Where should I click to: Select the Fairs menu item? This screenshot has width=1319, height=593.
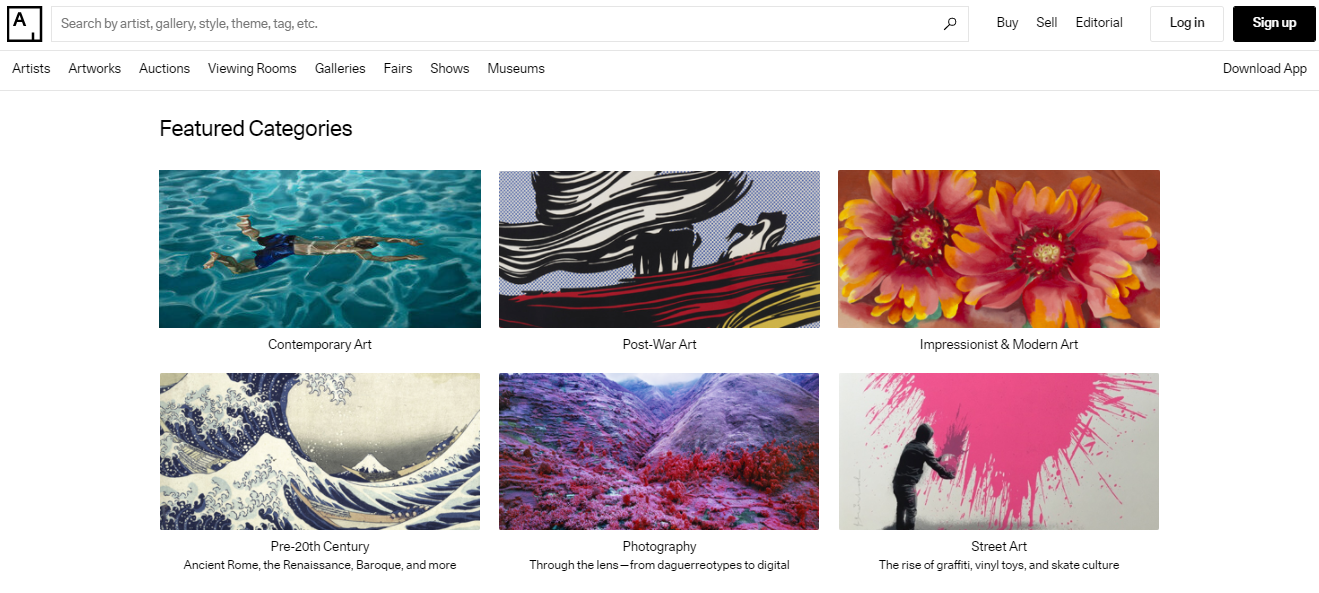[397, 68]
